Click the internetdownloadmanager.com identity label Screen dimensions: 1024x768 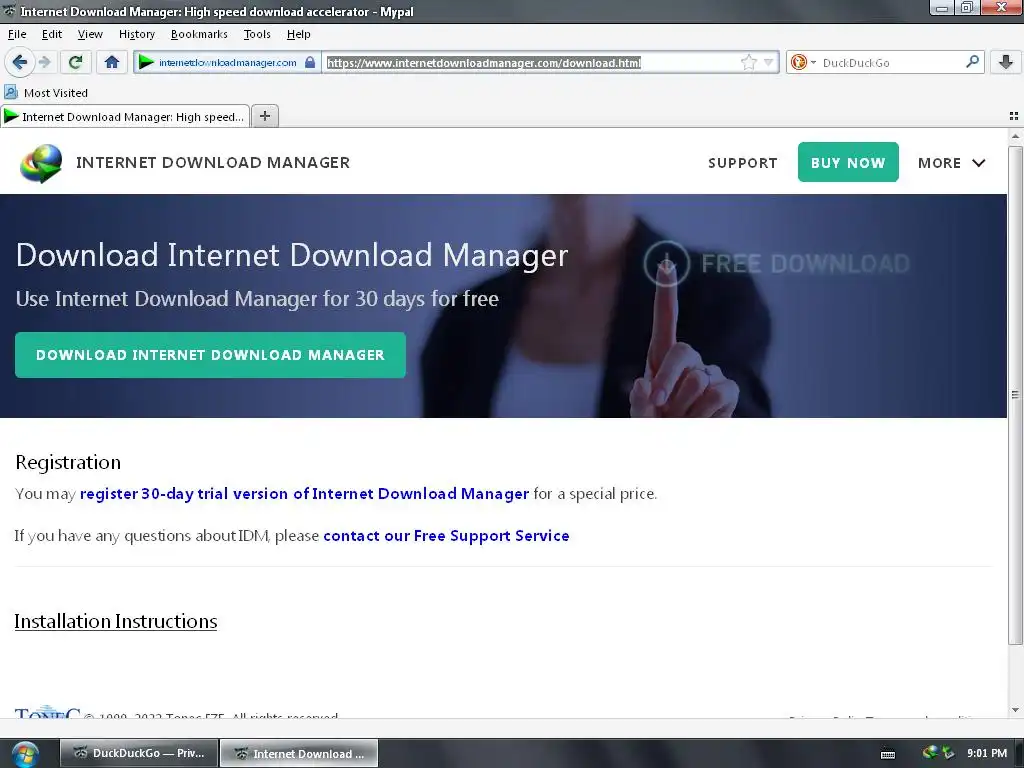tap(227, 63)
